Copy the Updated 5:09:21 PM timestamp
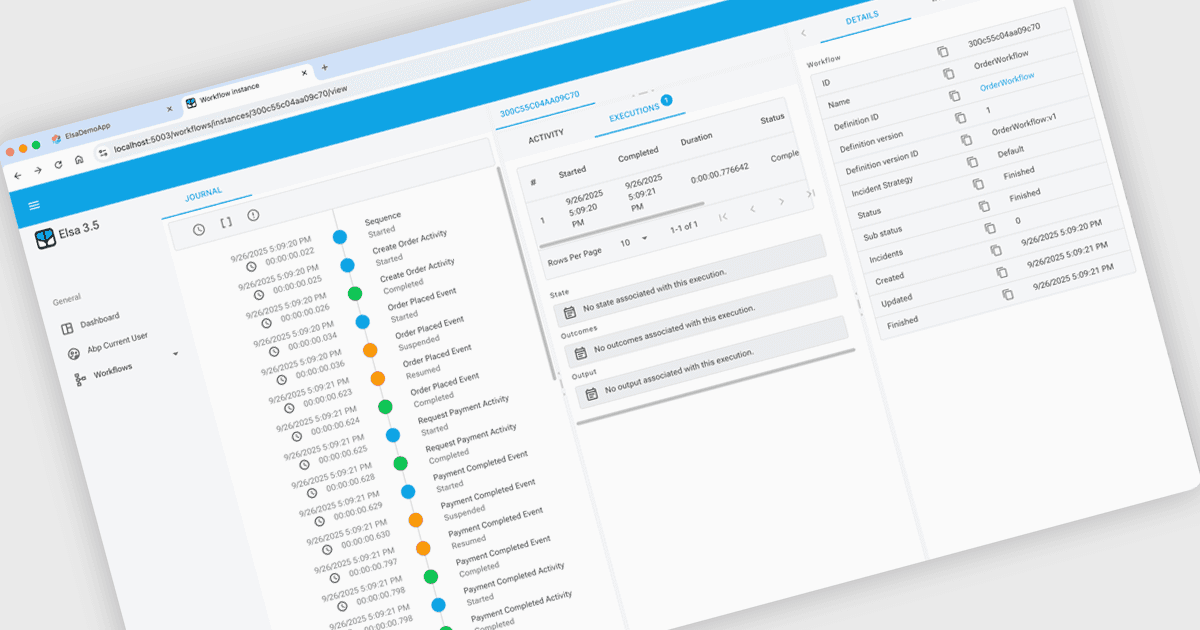 pos(1002,273)
